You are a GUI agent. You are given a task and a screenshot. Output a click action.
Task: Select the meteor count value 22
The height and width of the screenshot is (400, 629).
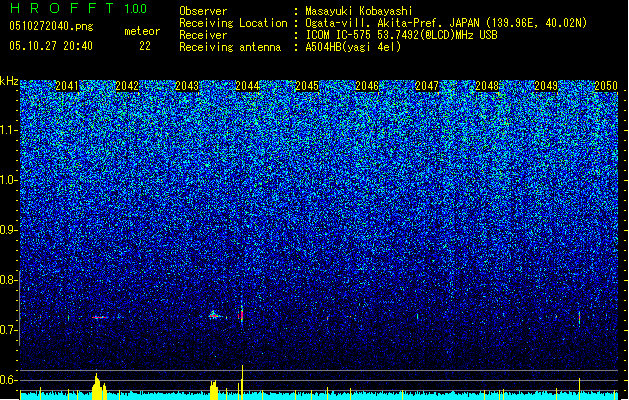(x=145, y=46)
